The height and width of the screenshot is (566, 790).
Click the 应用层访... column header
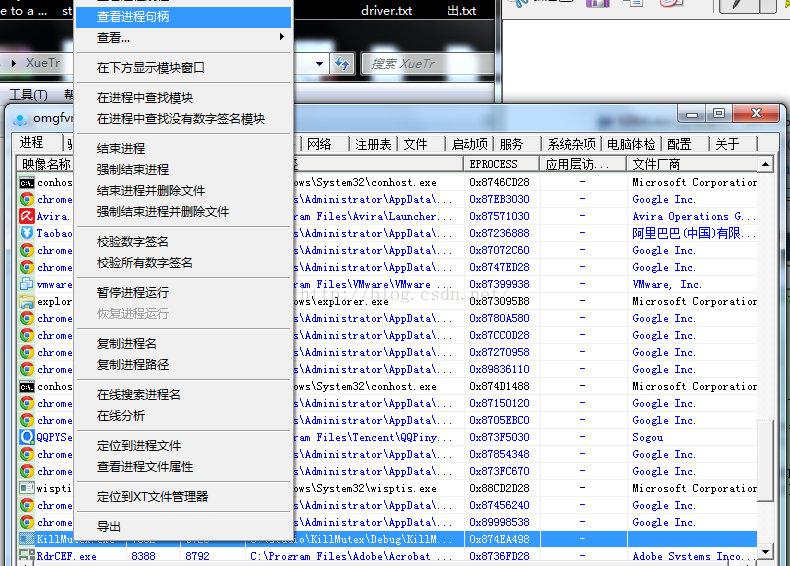point(583,164)
